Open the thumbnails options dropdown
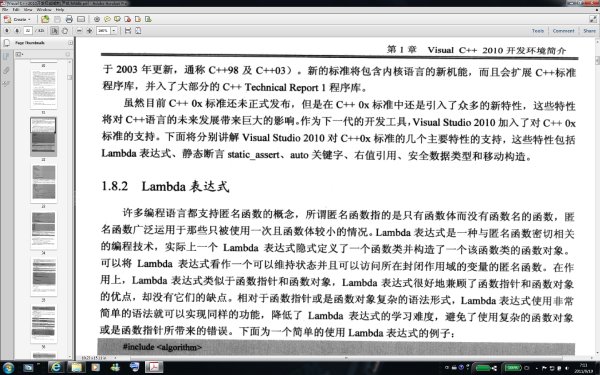The width and height of the screenshot is (600, 375). tap(19, 54)
